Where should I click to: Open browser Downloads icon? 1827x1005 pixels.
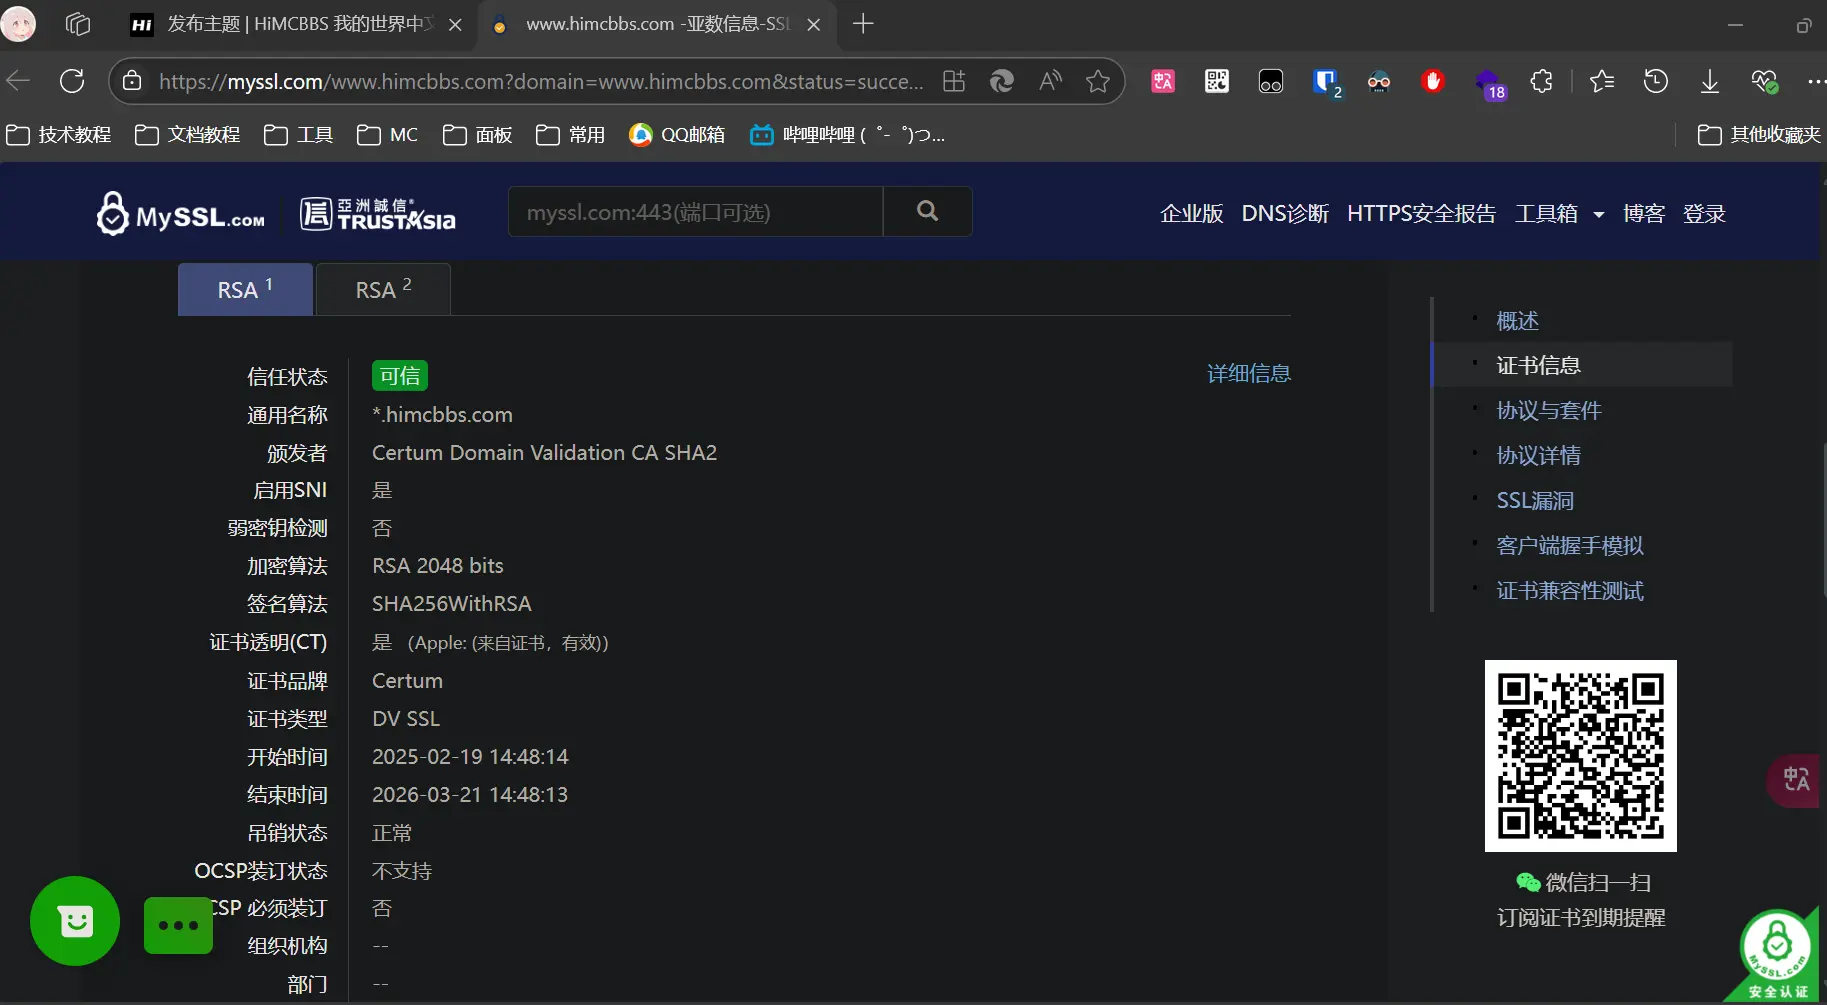click(x=1710, y=81)
